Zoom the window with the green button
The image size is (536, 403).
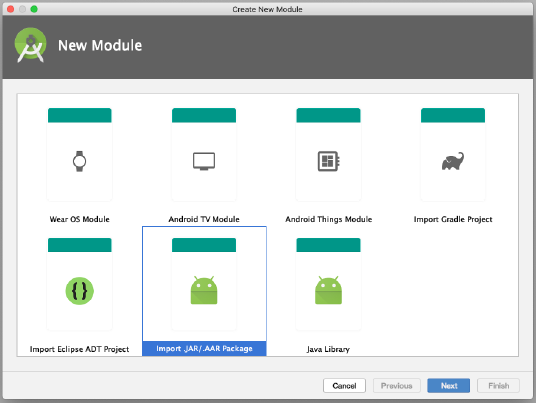(34, 9)
